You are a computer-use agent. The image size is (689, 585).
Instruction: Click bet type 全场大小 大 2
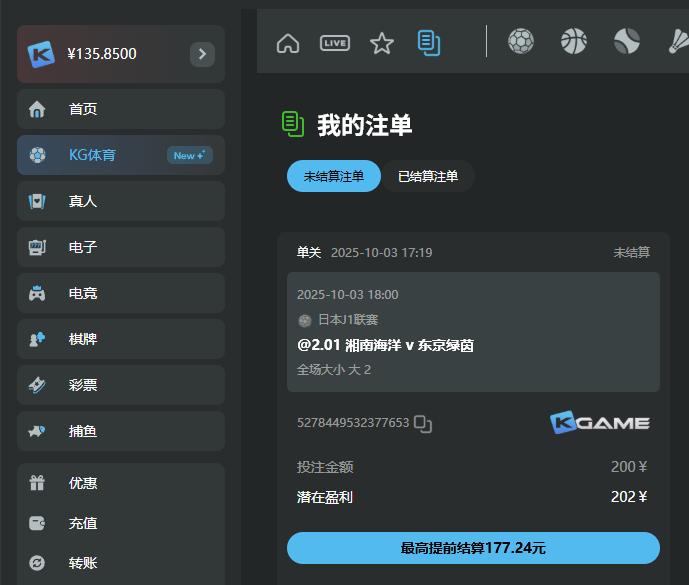coord(334,370)
